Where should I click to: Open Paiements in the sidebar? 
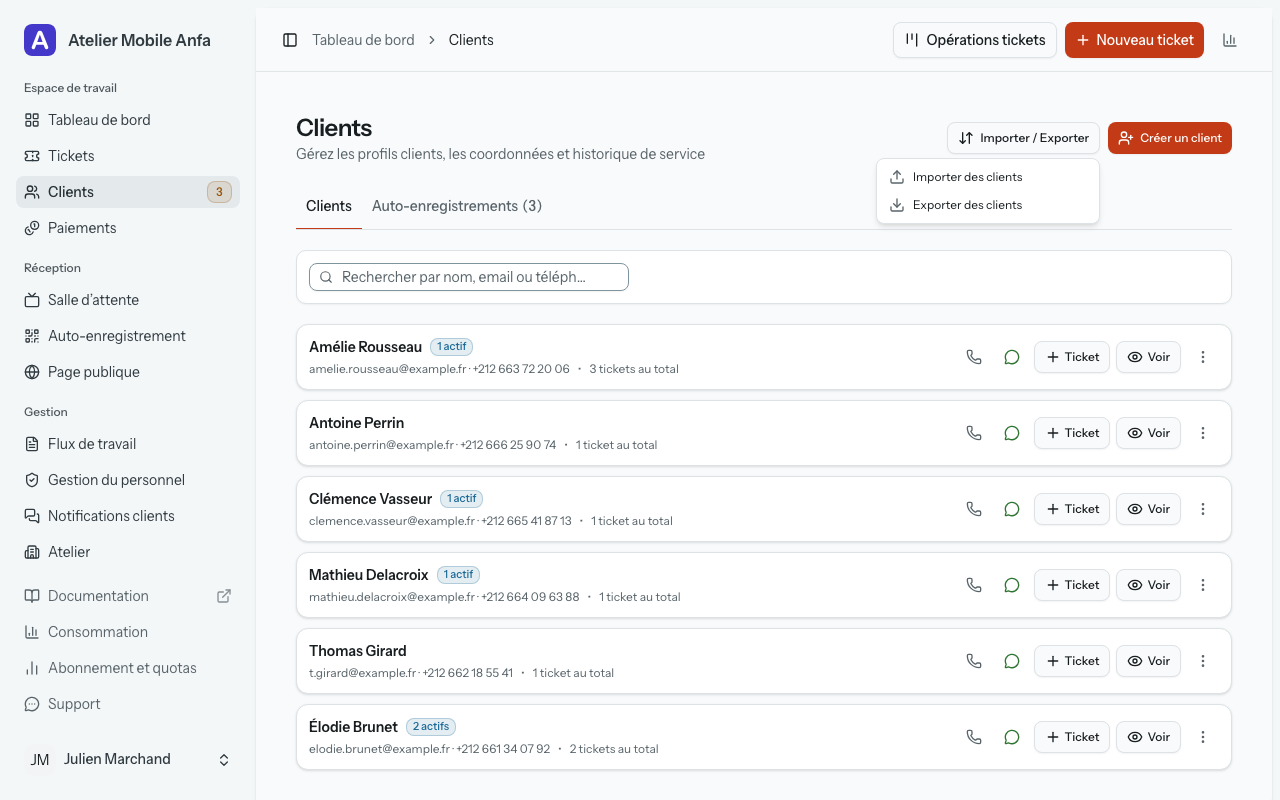[x=128, y=228]
